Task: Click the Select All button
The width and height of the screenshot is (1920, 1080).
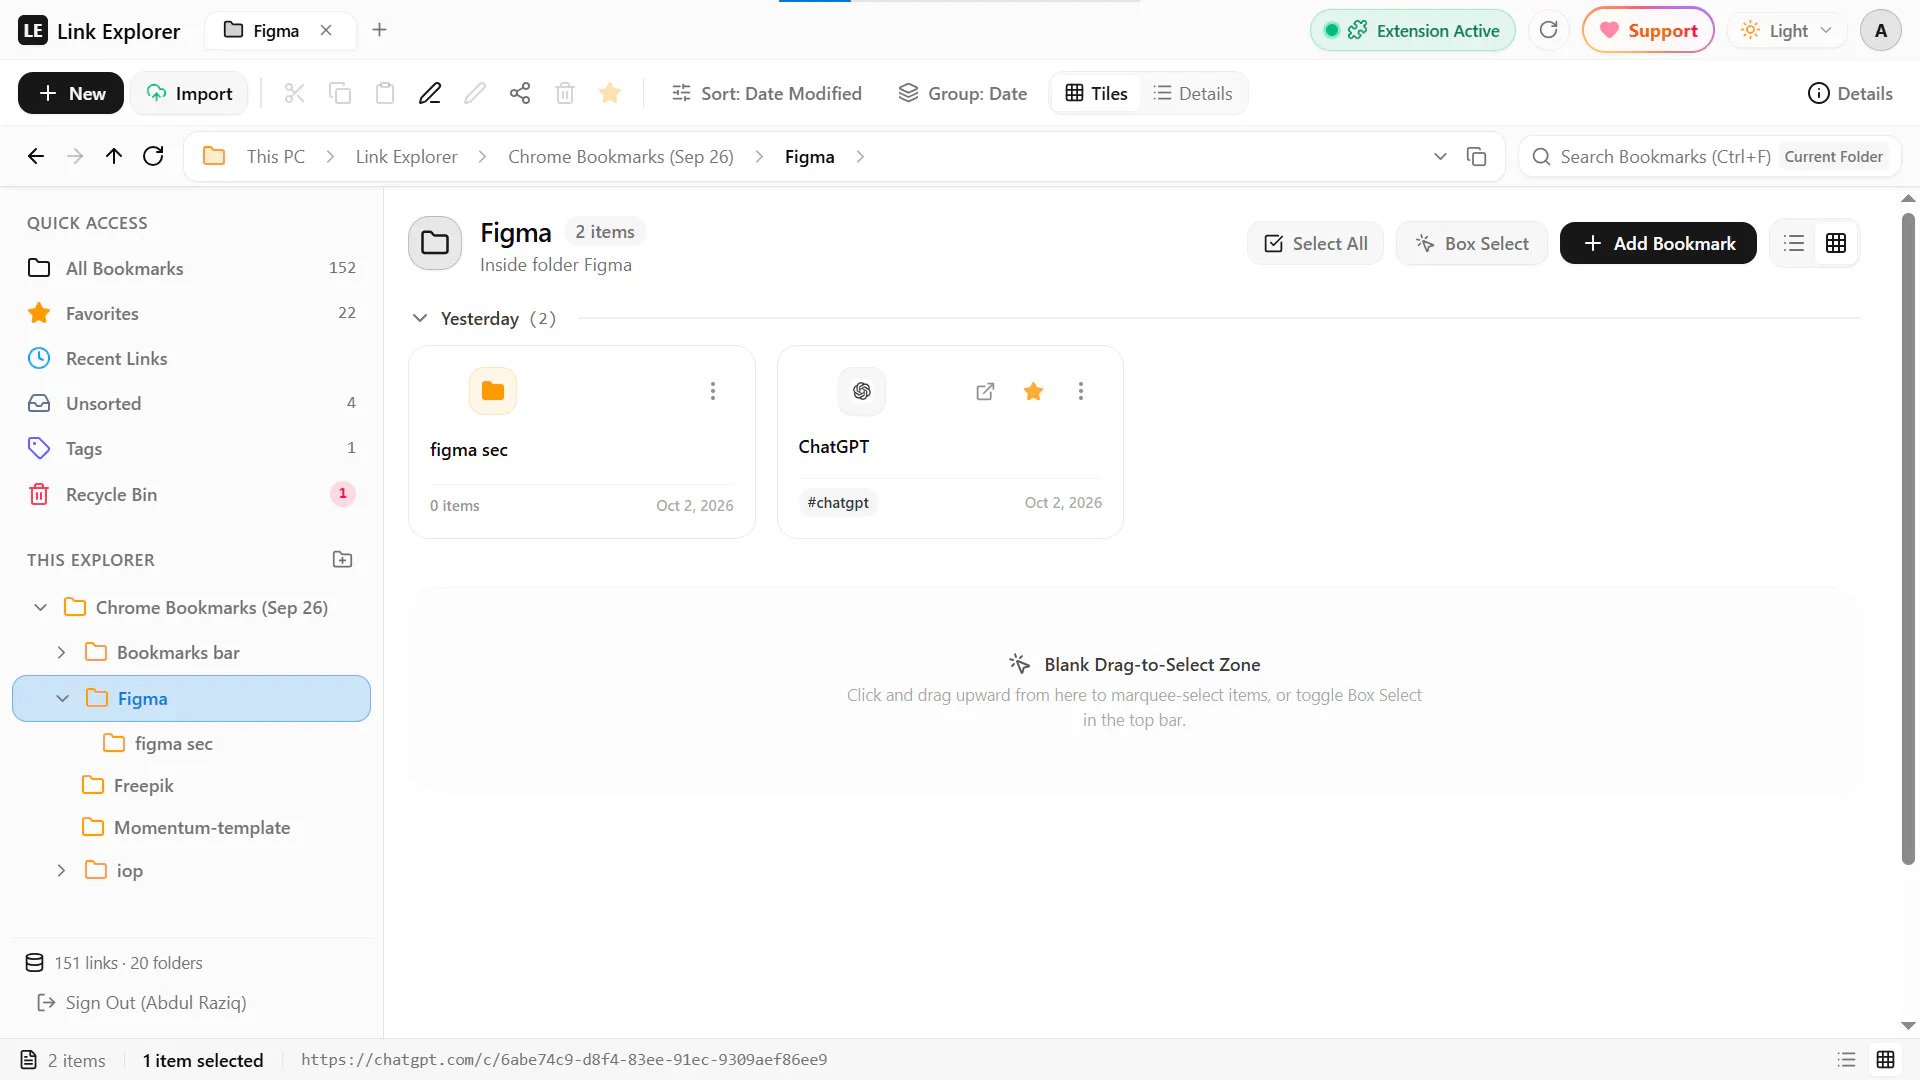Action: [x=1315, y=243]
